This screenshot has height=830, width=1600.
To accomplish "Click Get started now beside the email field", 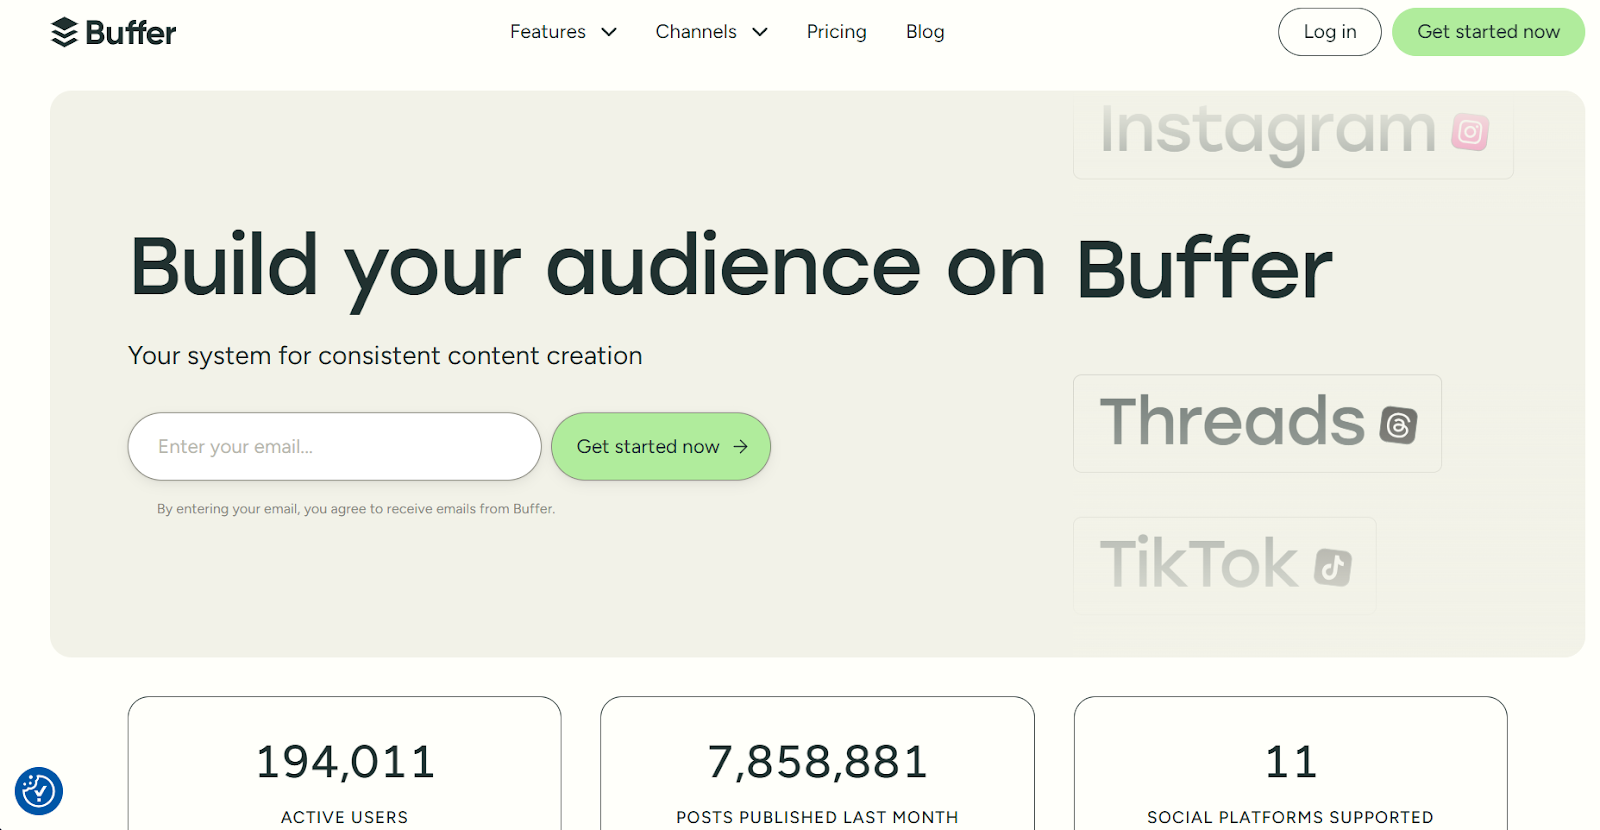I will coord(661,447).
